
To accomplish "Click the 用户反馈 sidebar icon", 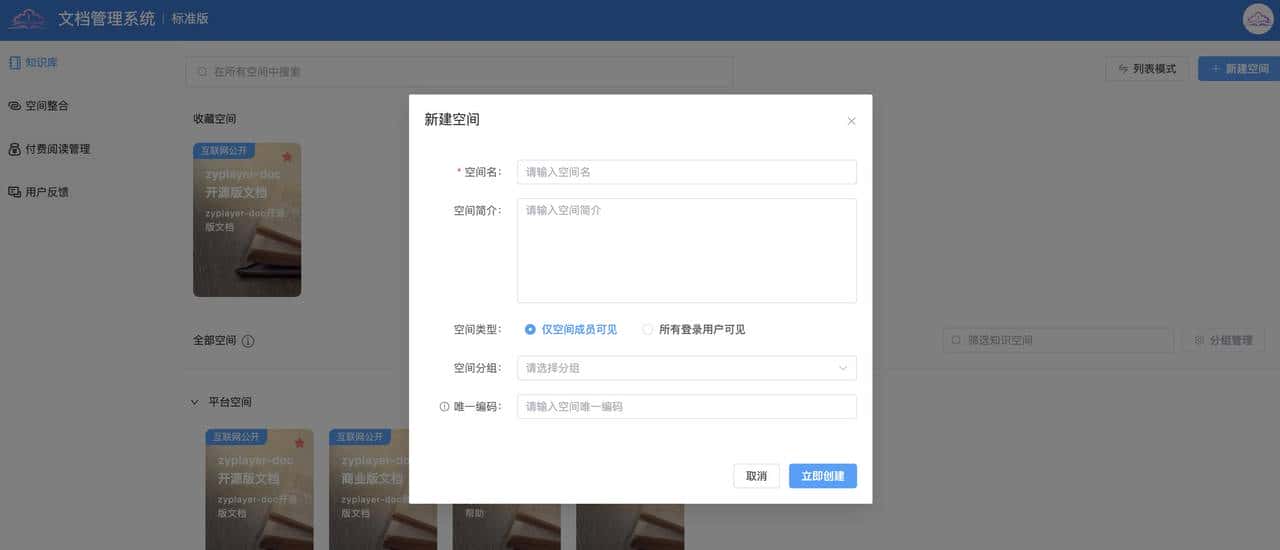I will (14, 192).
